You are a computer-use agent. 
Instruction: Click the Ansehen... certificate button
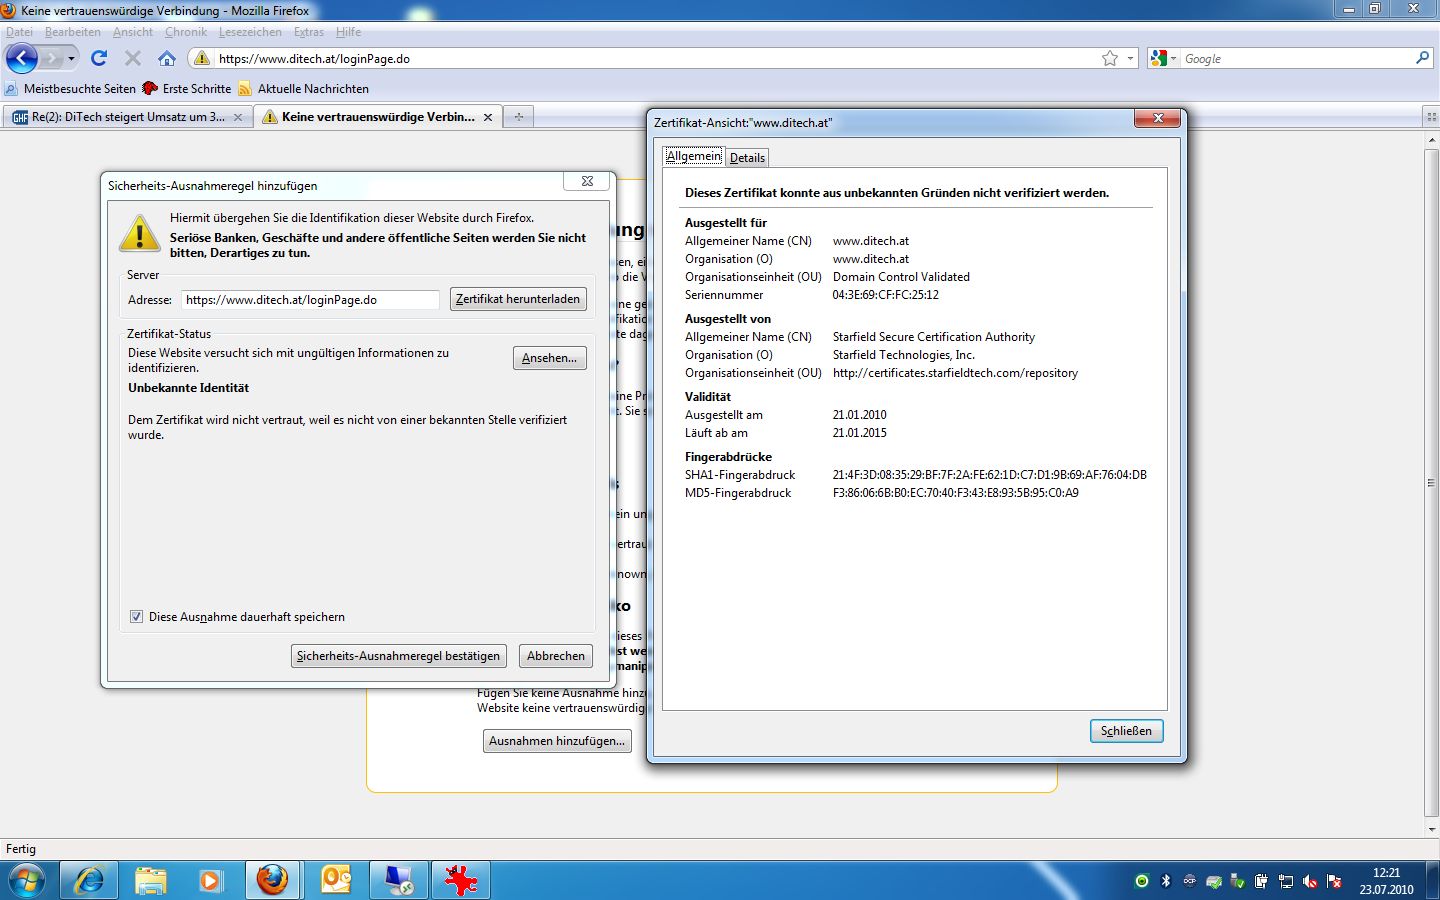(x=549, y=358)
